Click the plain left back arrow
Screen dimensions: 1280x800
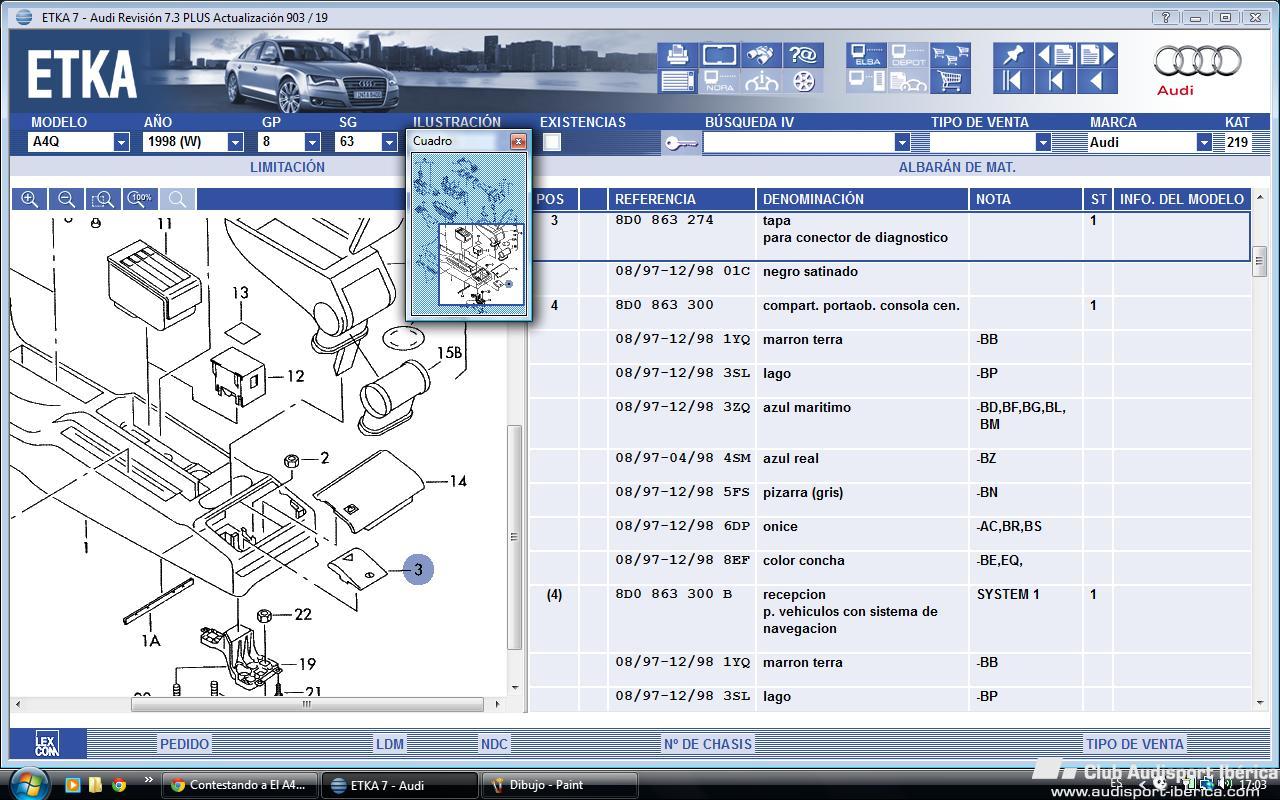[x=1097, y=82]
